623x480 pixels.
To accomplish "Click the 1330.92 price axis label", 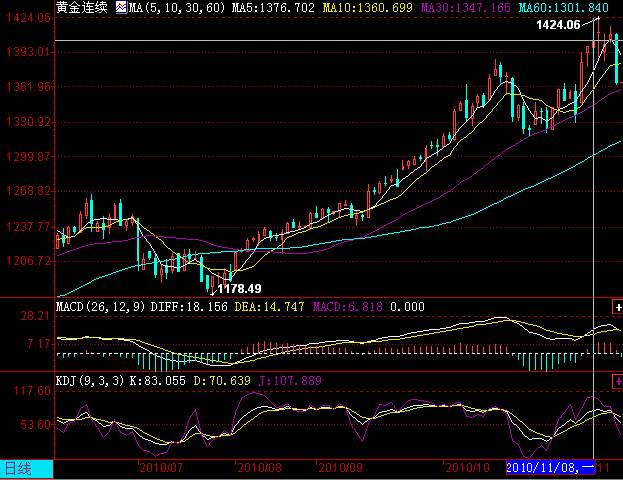I will click(x=29, y=121).
